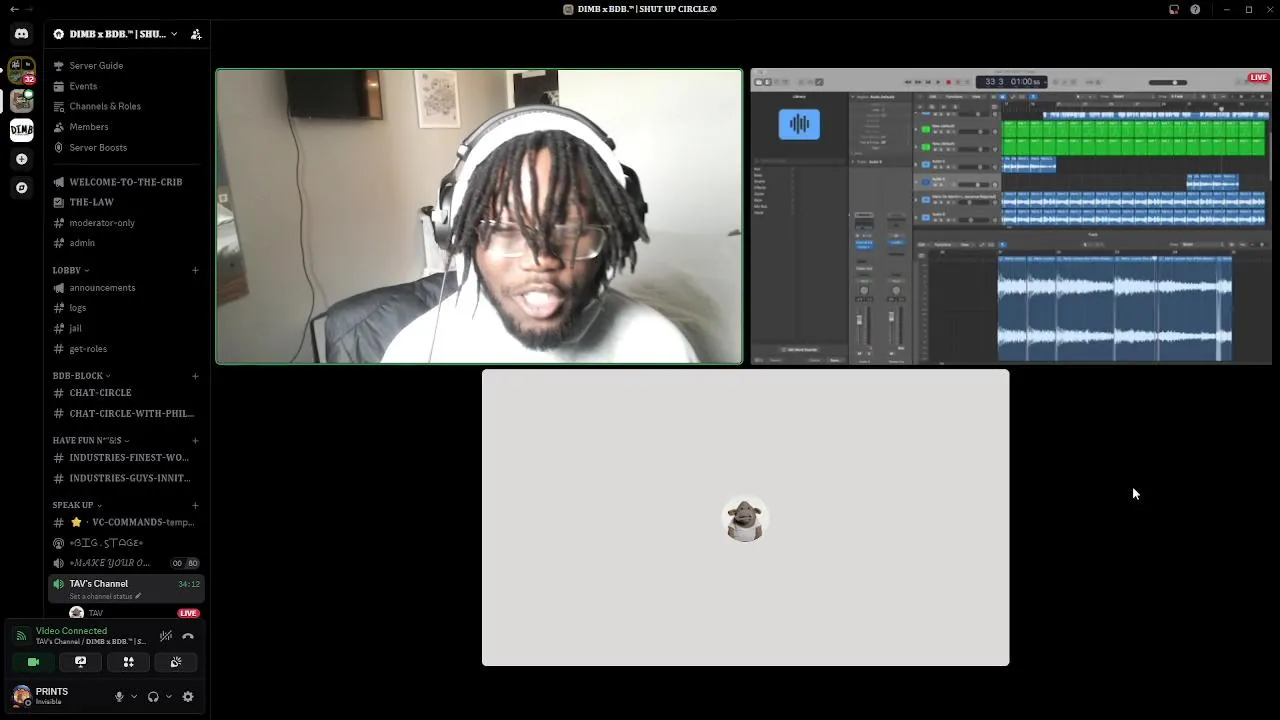Open headphone output options chevron
This screenshot has height=720, width=1280.
coord(168,697)
